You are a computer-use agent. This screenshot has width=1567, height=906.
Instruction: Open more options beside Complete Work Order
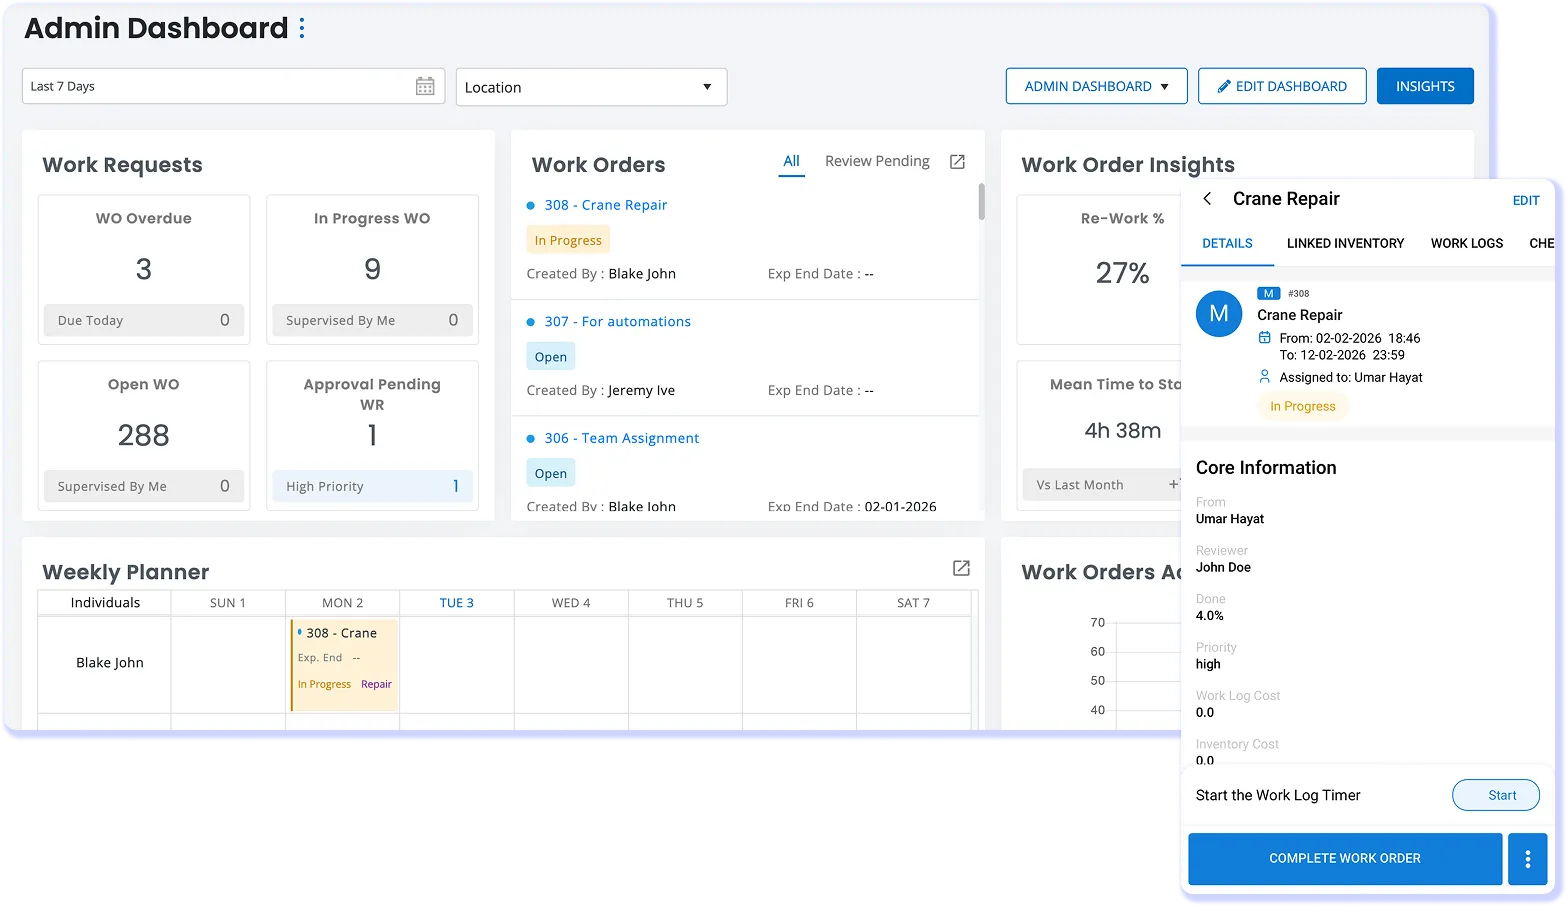(x=1527, y=859)
